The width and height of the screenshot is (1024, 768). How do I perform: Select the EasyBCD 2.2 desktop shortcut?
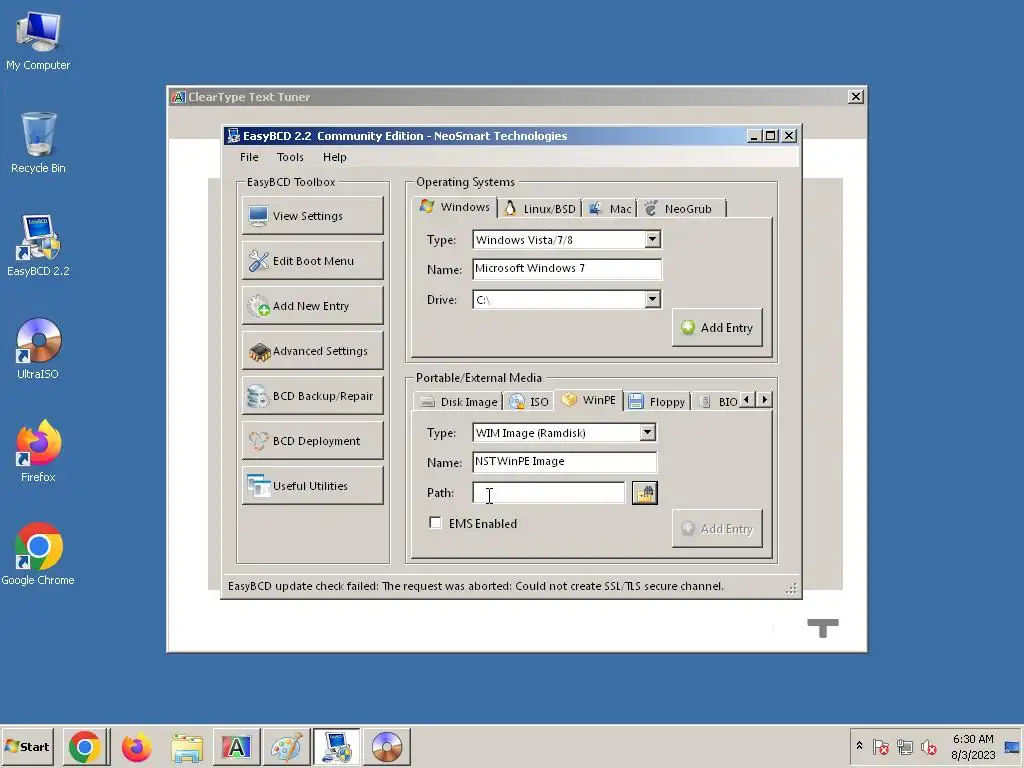pos(38,246)
